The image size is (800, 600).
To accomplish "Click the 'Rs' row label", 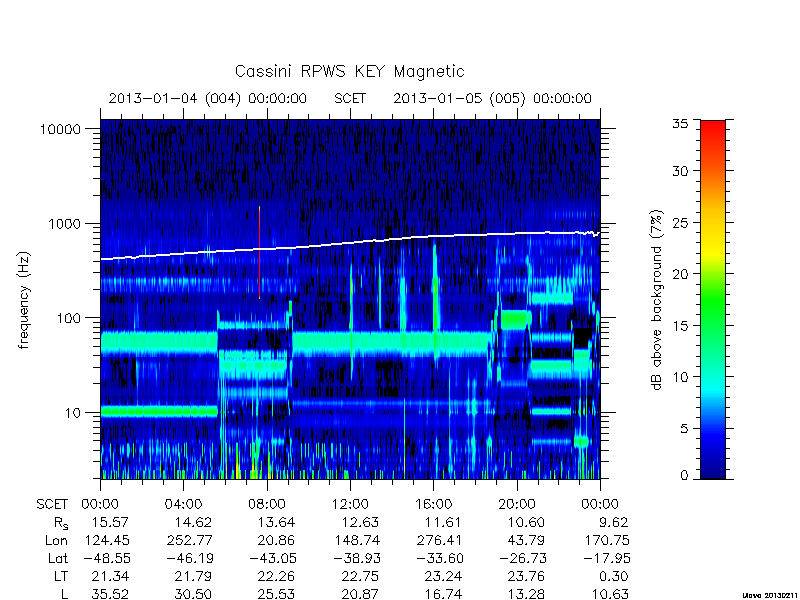I will [61, 523].
